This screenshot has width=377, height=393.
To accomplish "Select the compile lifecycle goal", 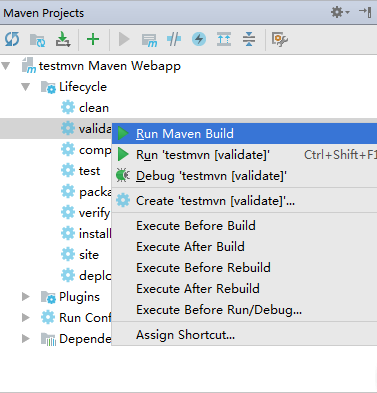I will tap(95, 150).
